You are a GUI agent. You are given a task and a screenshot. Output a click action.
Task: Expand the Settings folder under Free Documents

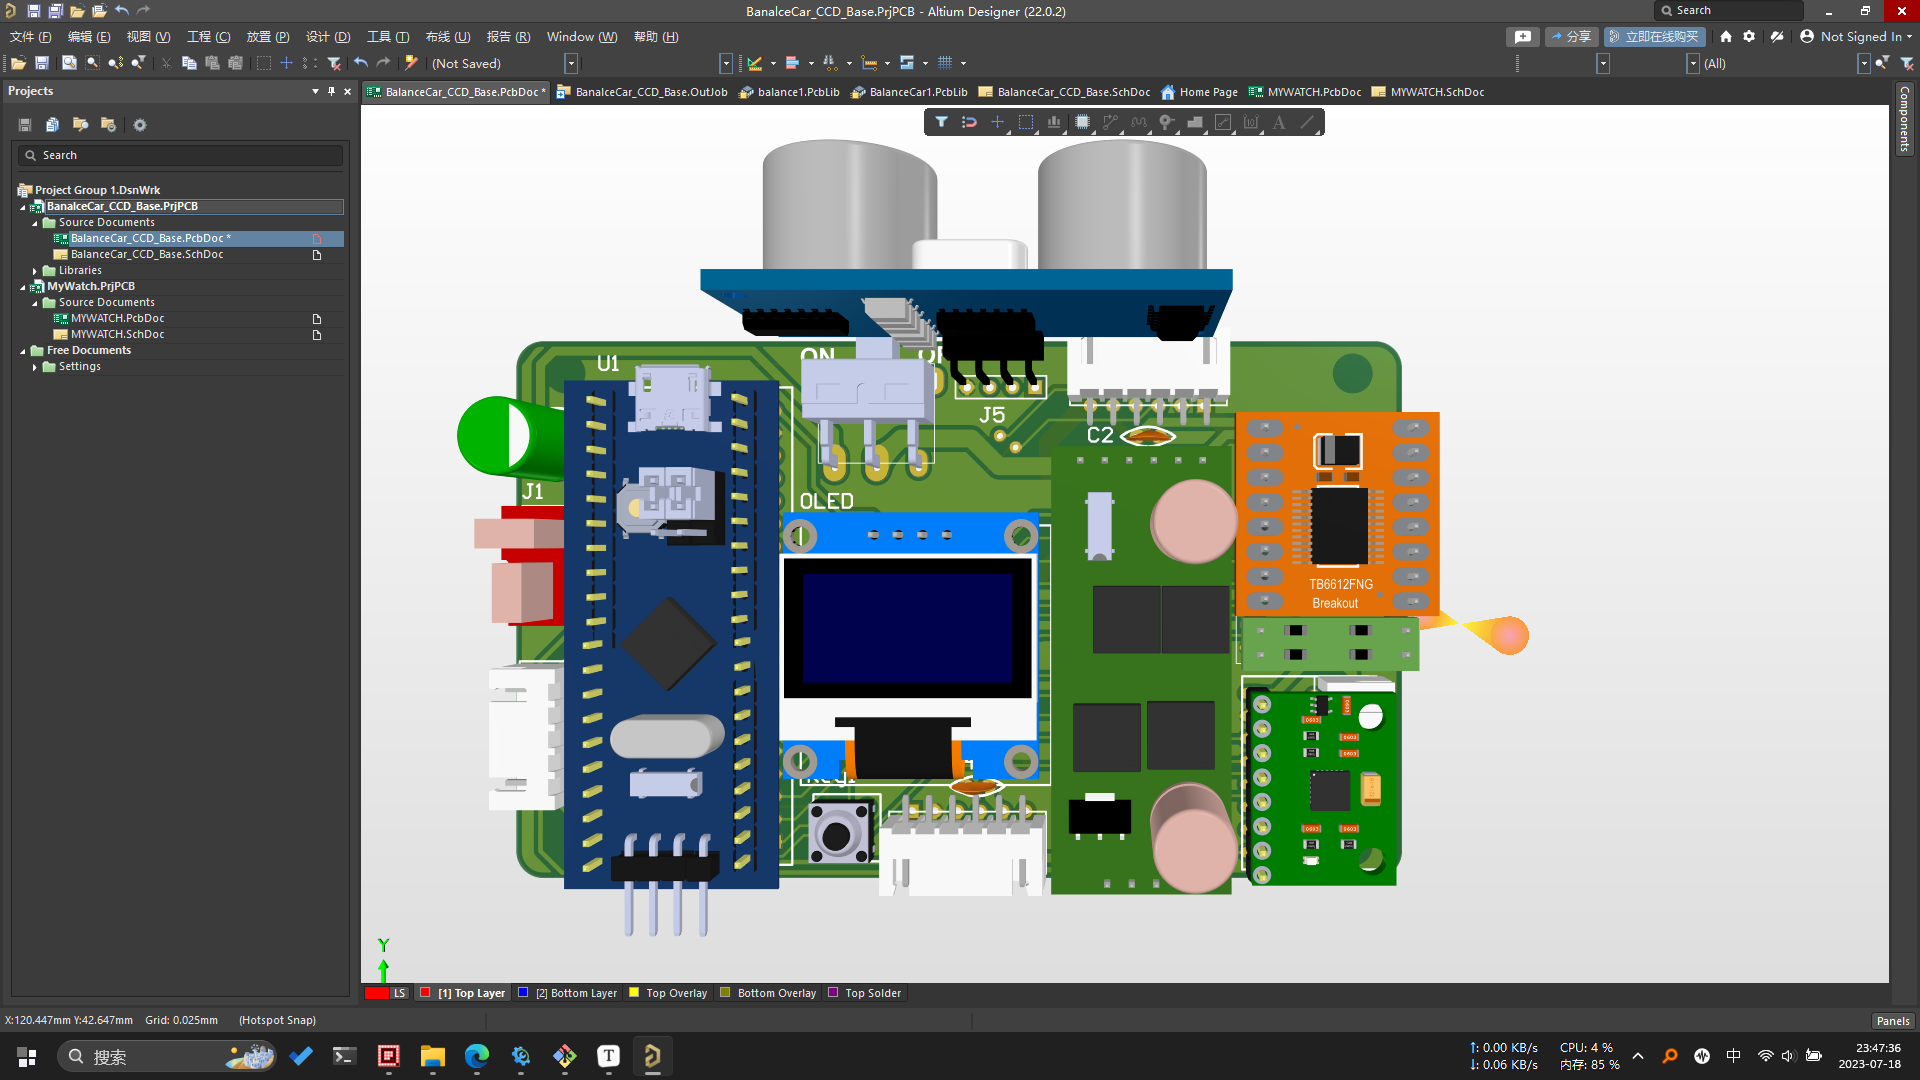[35, 367]
